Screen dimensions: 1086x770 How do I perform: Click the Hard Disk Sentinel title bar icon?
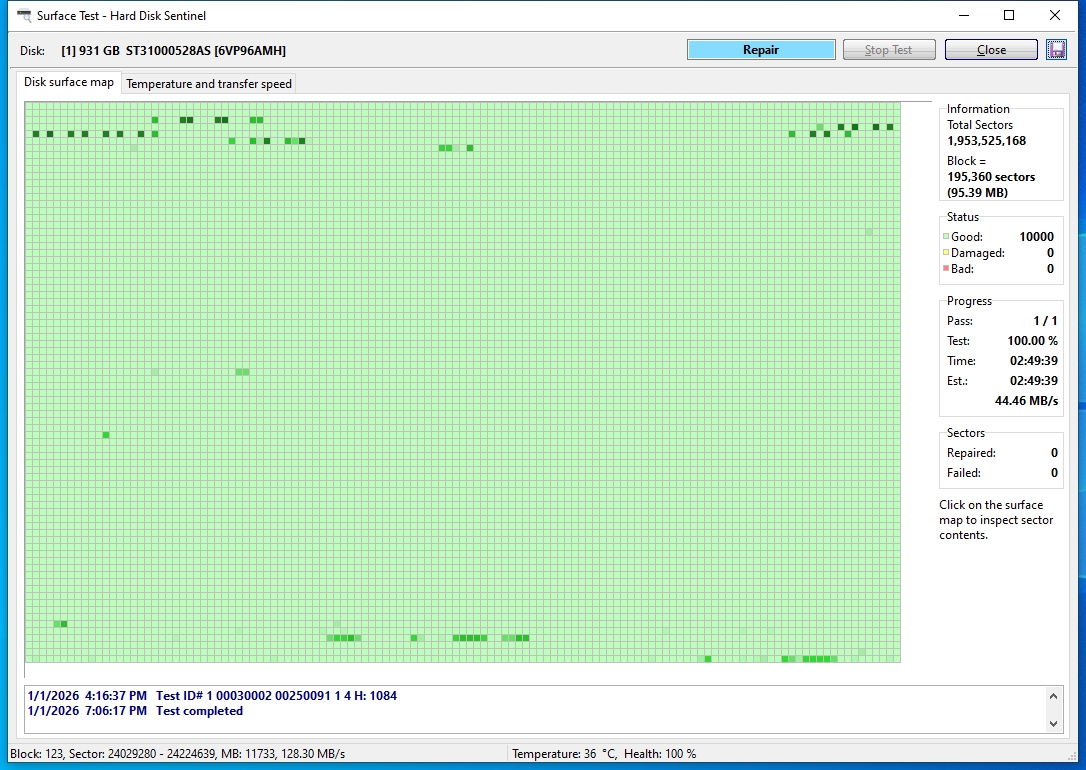point(23,15)
